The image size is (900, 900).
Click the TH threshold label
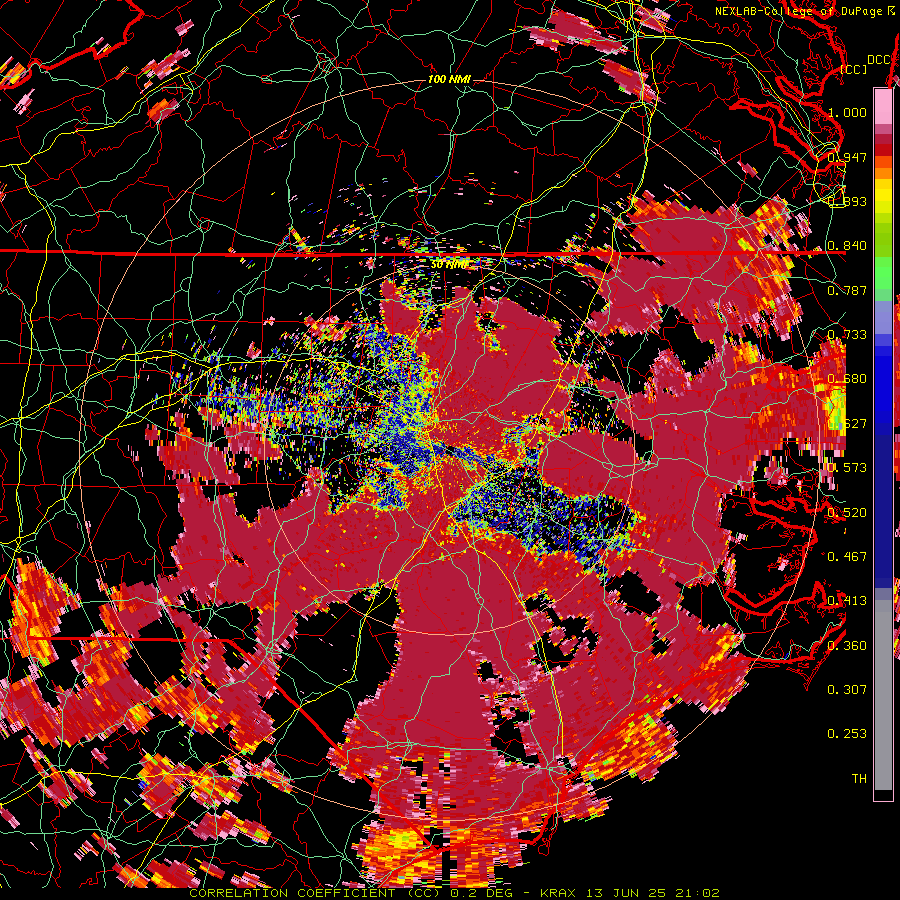tap(859, 778)
